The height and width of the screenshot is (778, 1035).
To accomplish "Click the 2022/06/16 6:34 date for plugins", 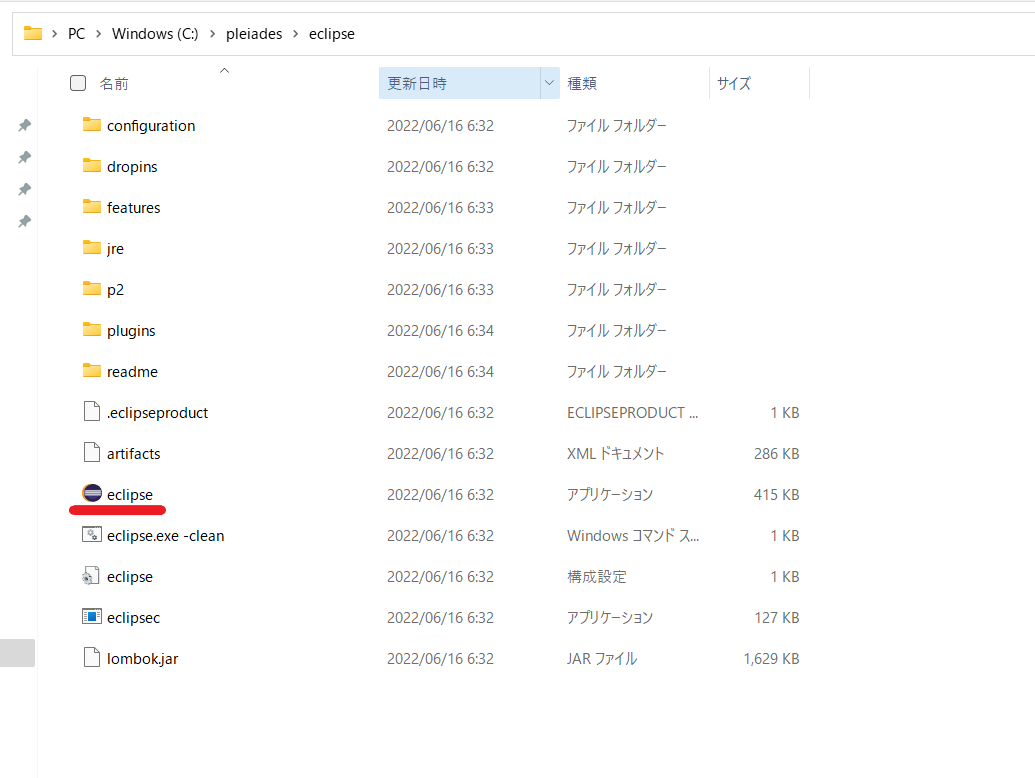I will tap(440, 331).
